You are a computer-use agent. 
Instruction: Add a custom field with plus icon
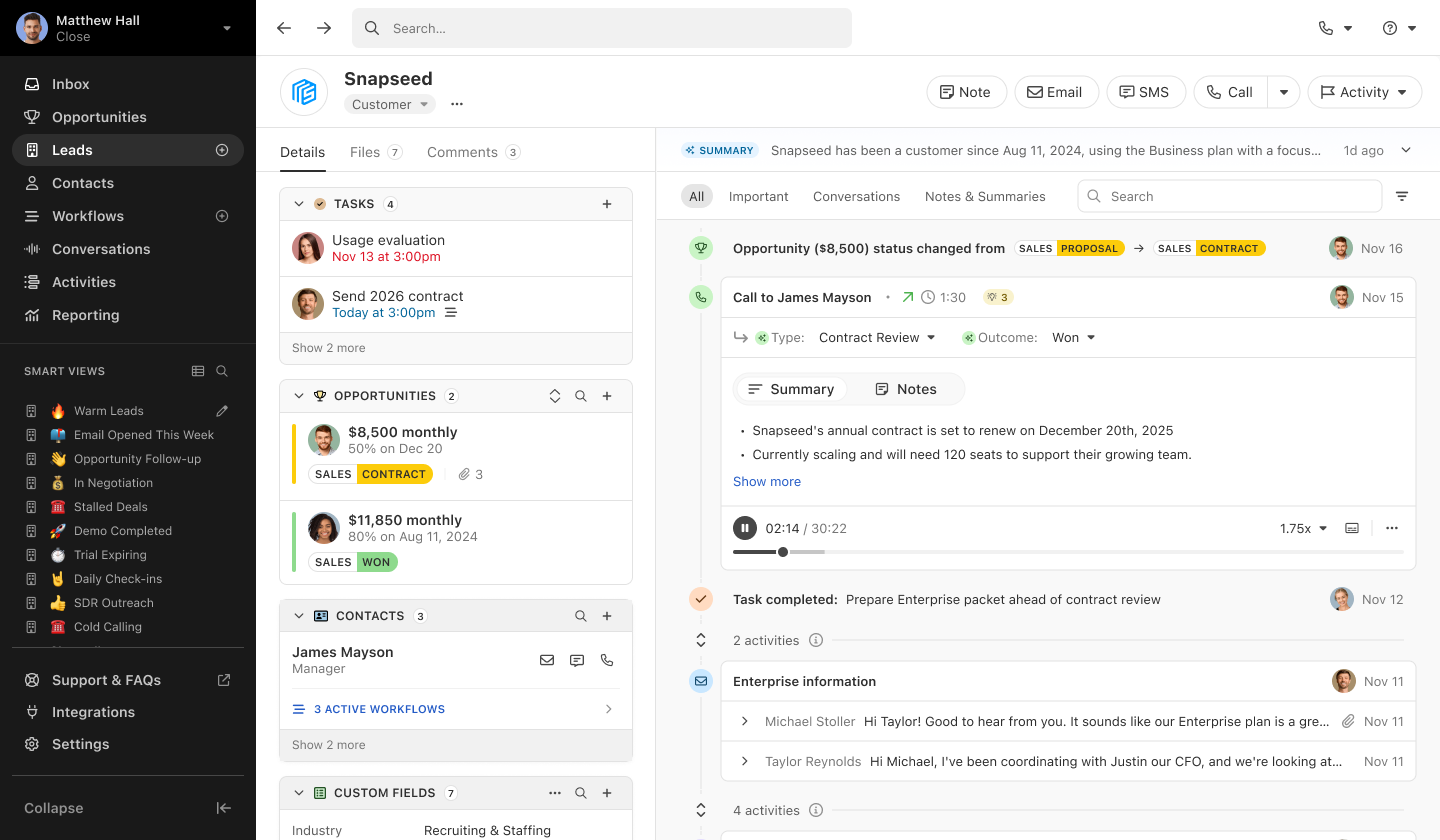coord(607,793)
